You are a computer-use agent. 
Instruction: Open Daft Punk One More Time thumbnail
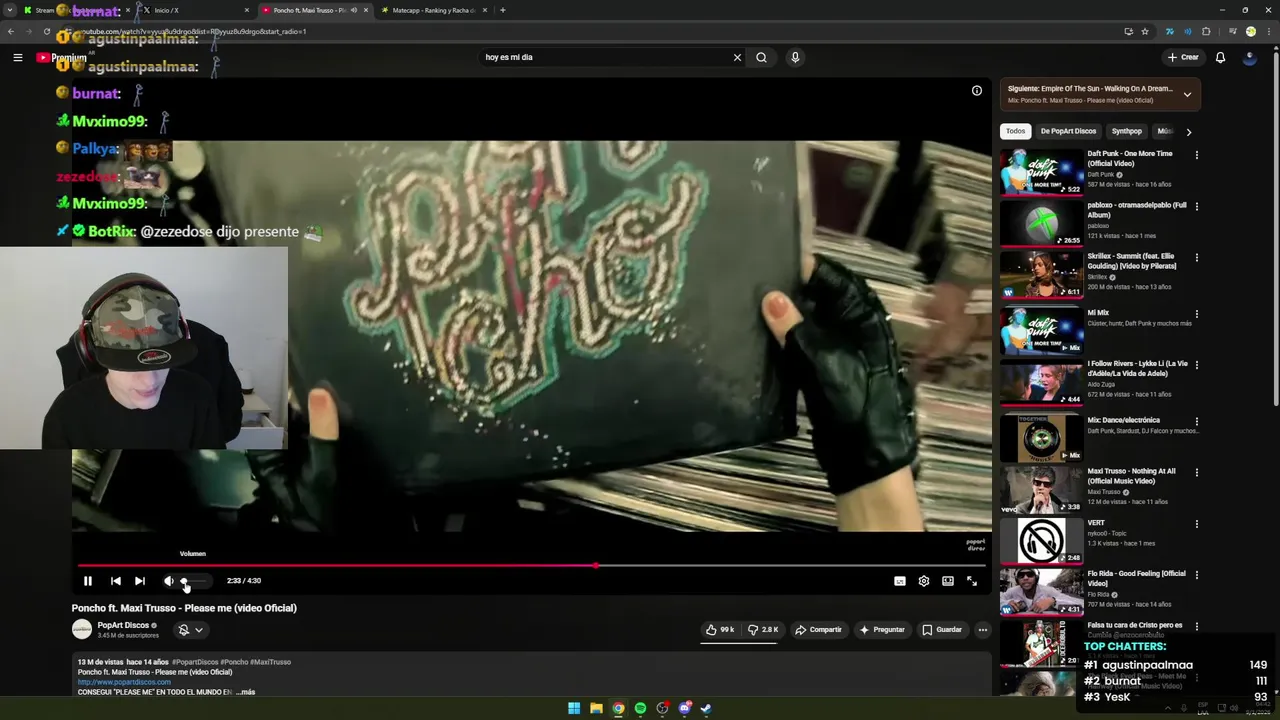tap(1042, 172)
